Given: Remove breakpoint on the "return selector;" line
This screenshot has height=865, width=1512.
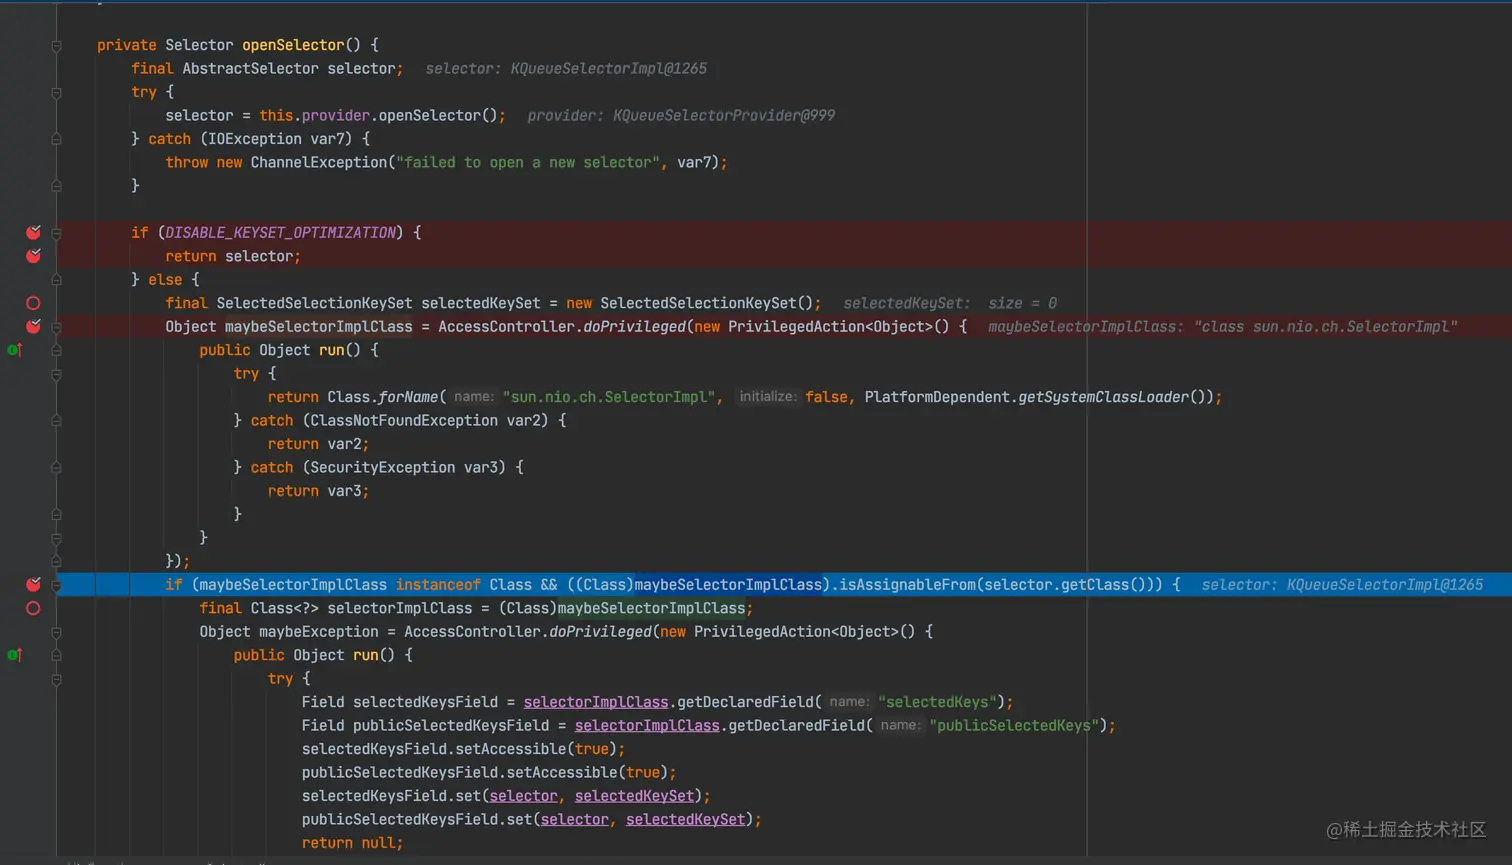Looking at the screenshot, I should coord(33,256).
